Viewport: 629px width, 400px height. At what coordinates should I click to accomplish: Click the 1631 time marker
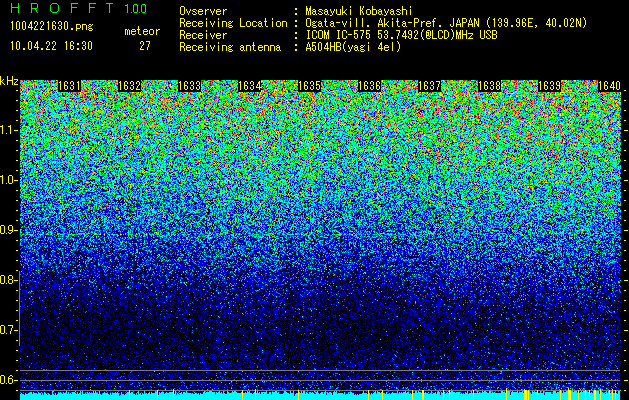point(69,86)
